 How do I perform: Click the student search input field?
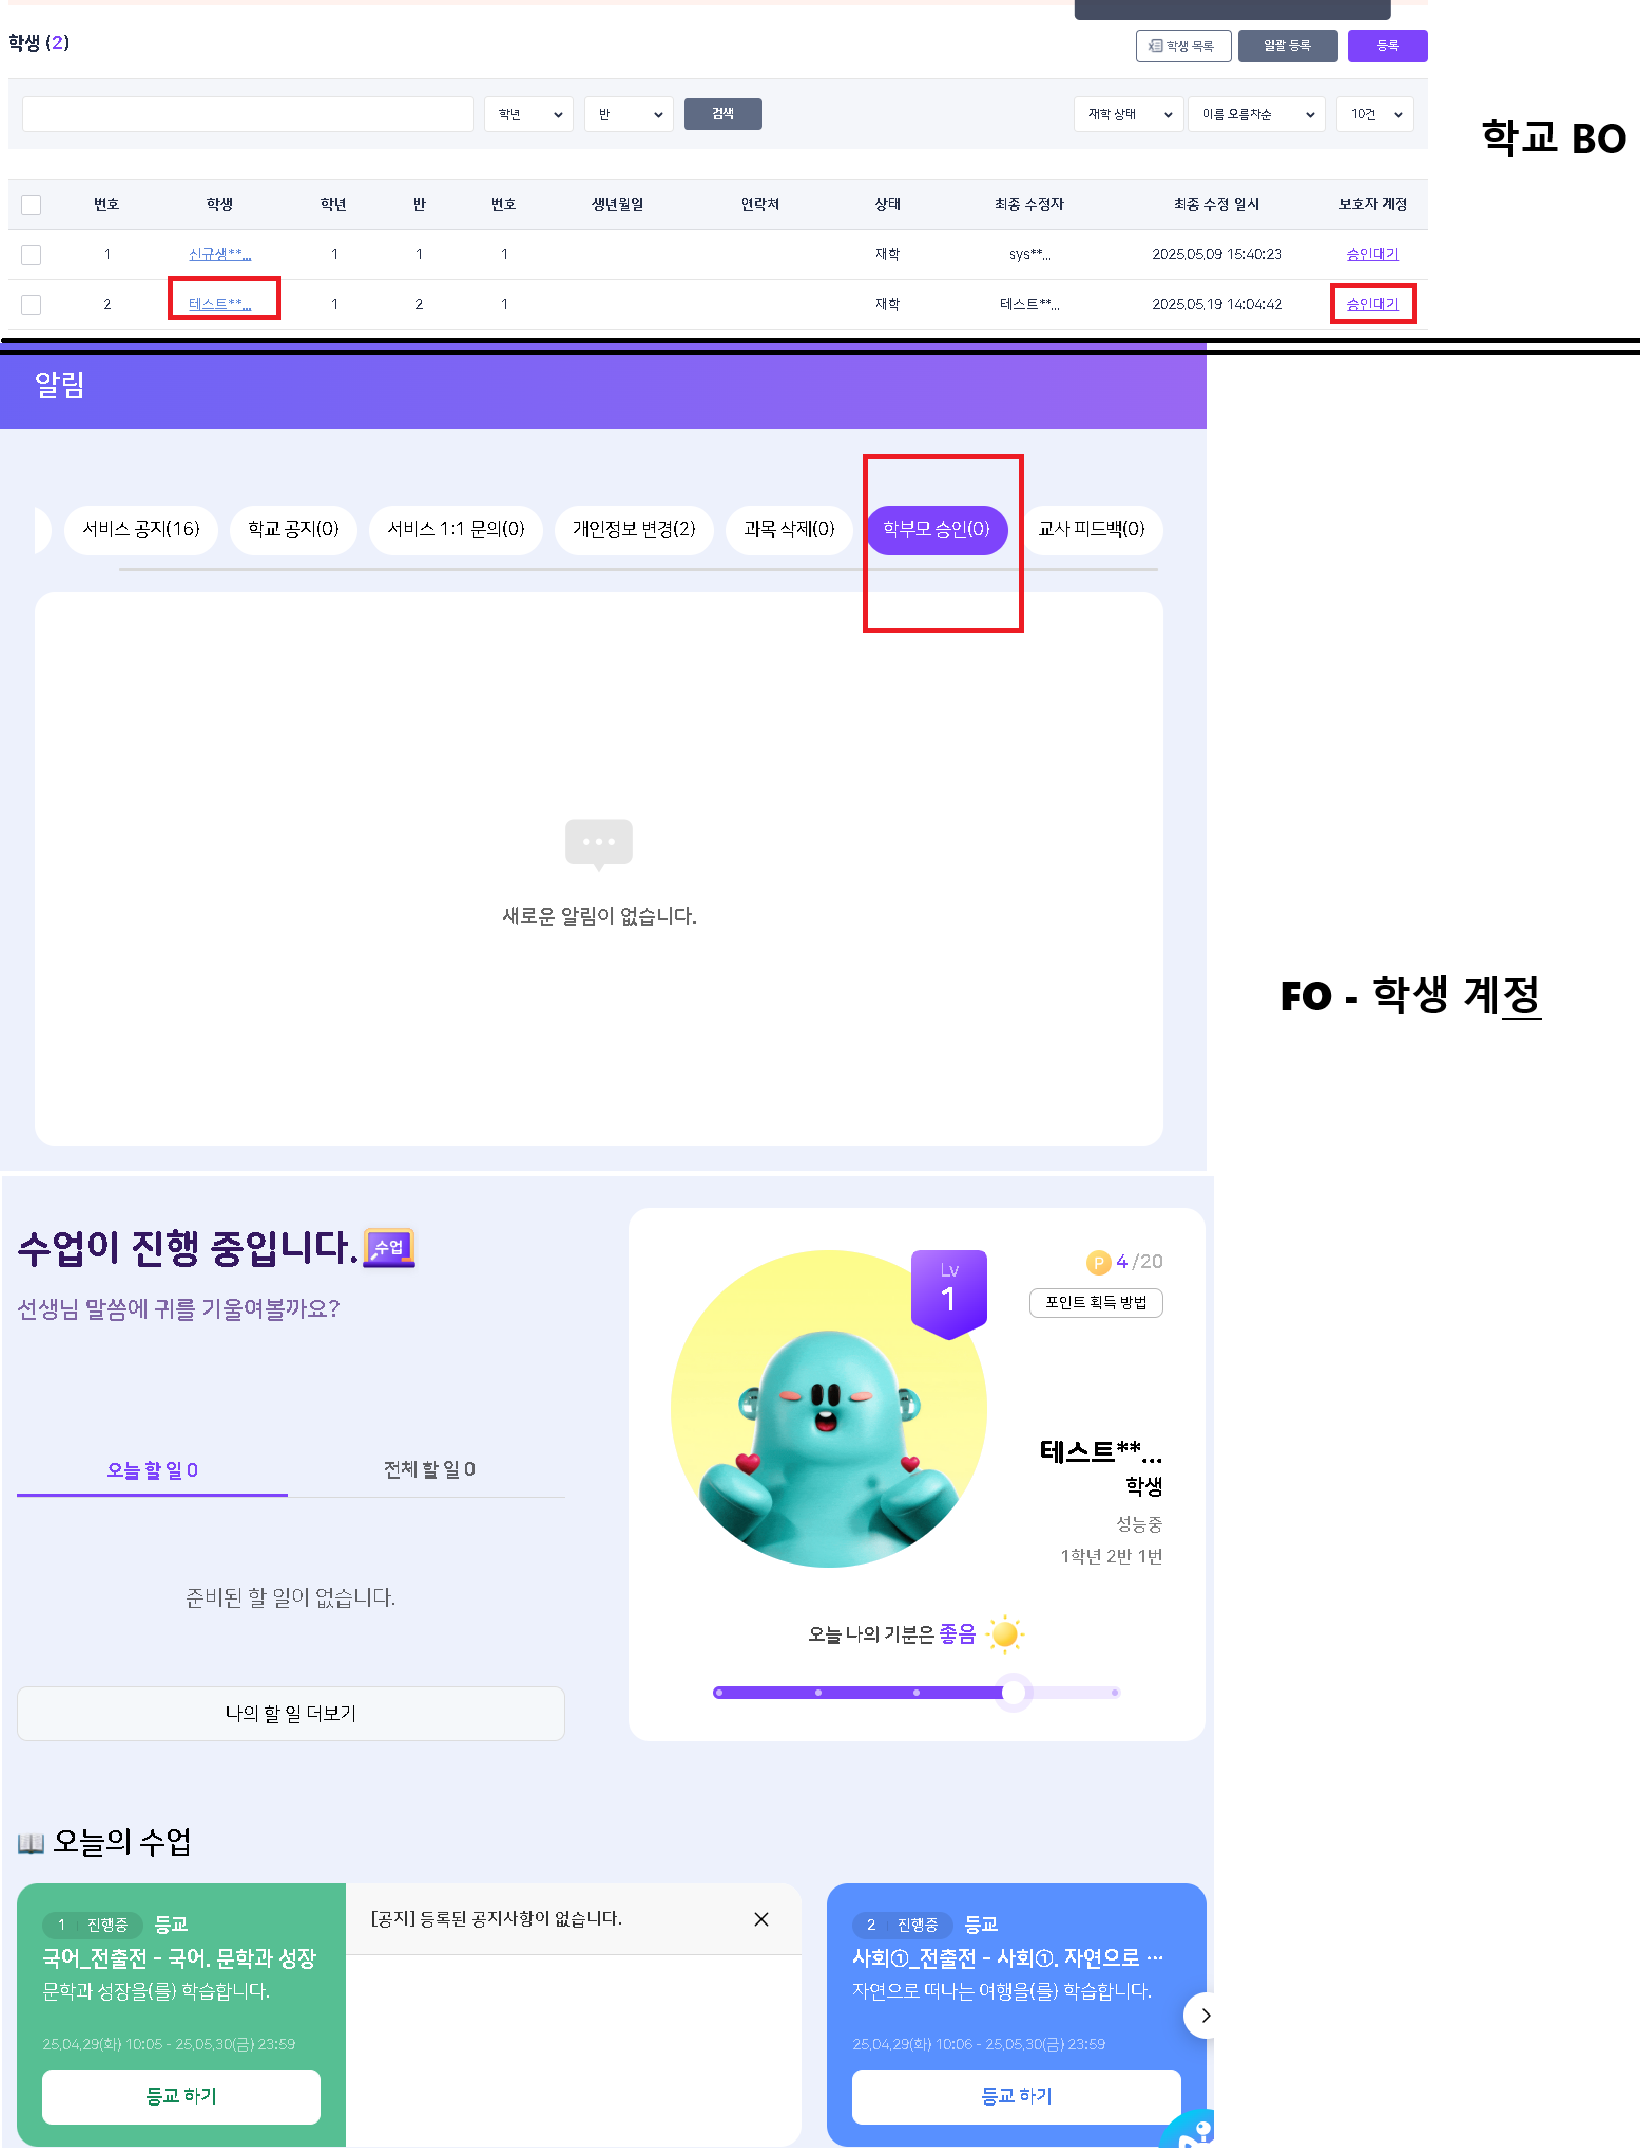(247, 114)
